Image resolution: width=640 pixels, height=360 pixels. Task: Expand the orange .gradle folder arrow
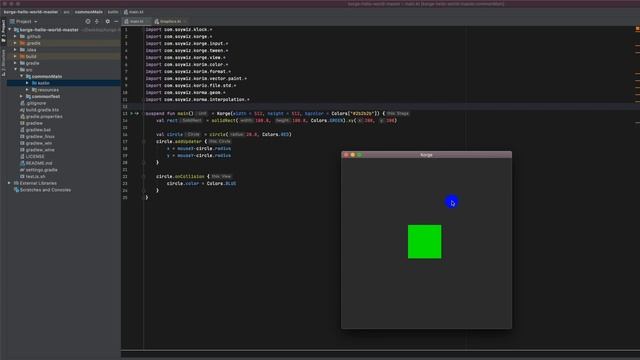[x=16, y=43]
